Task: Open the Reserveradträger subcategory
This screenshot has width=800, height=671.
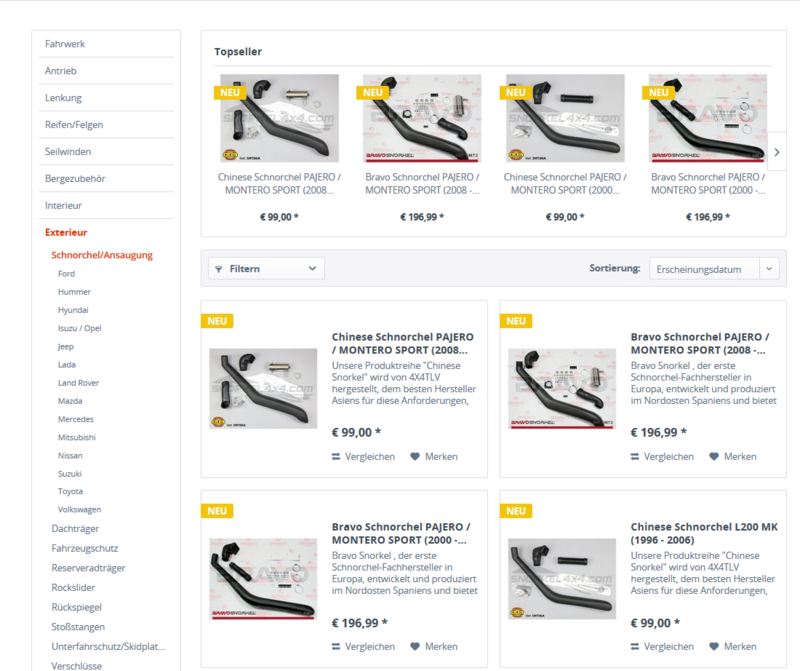Action: pos(88,568)
